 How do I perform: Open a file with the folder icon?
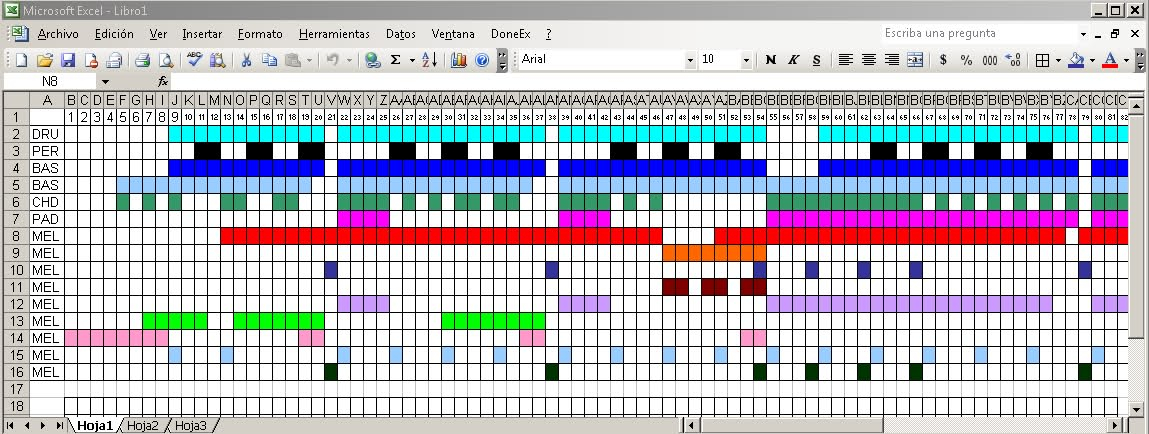[x=45, y=60]
